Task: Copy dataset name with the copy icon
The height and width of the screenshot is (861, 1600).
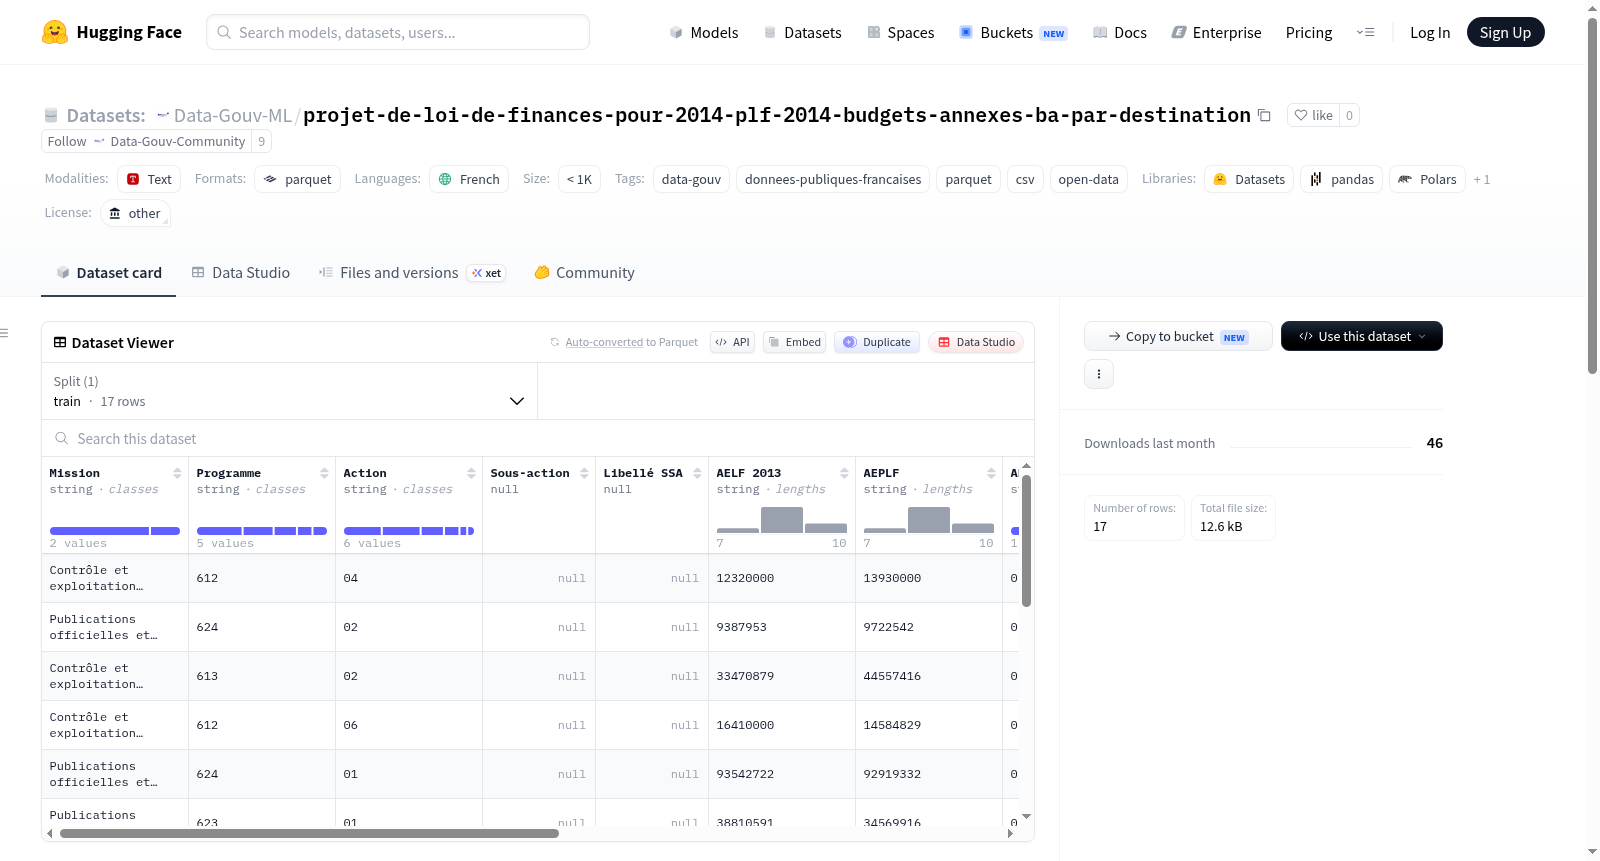Action: (x=1264, y=115)
